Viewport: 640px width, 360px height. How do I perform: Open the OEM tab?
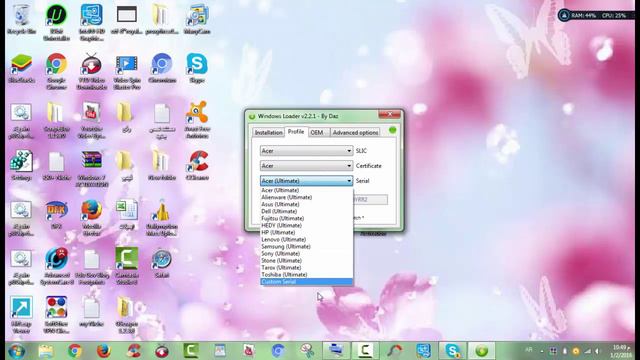click(316, 133)
